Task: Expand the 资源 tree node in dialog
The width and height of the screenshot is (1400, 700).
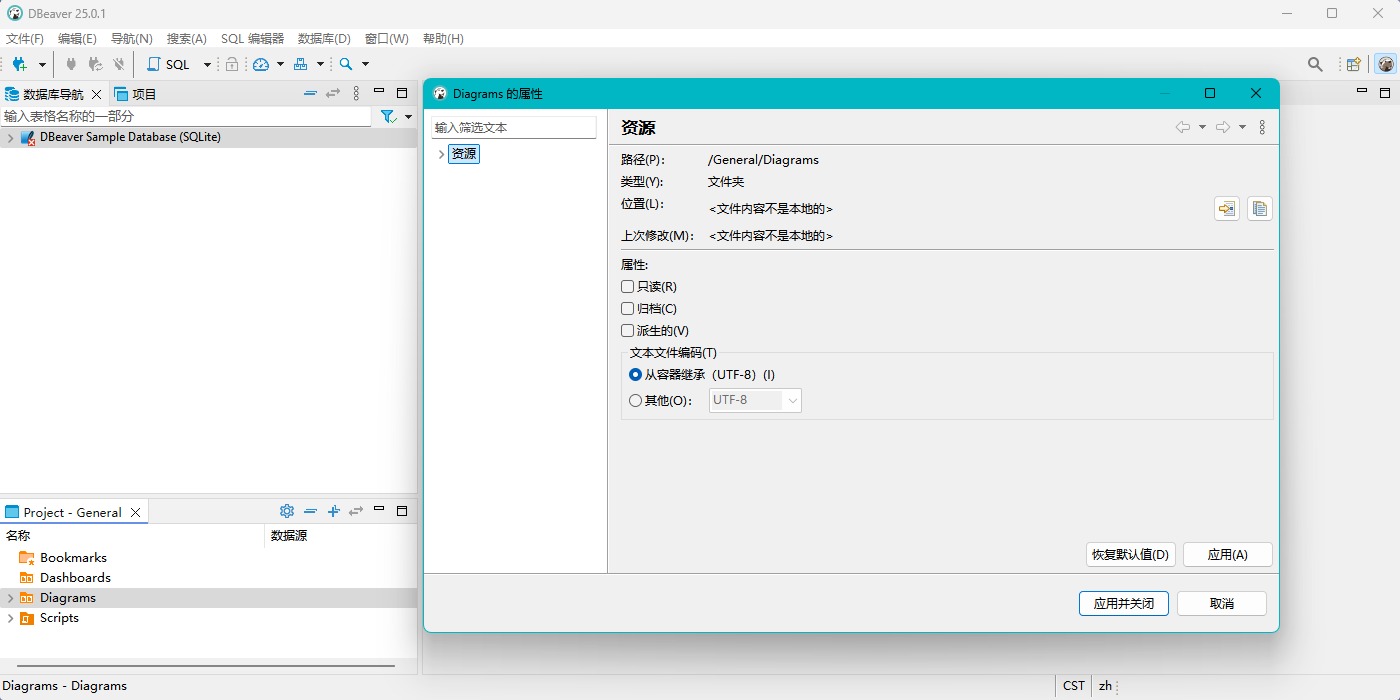Action: click(441, 154)
